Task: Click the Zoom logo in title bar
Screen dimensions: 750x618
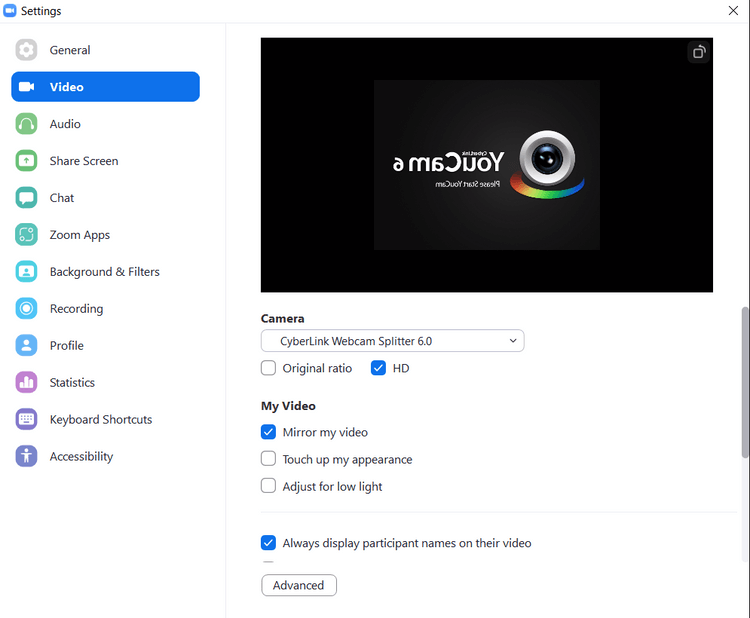Action: [x=10, y=11]
